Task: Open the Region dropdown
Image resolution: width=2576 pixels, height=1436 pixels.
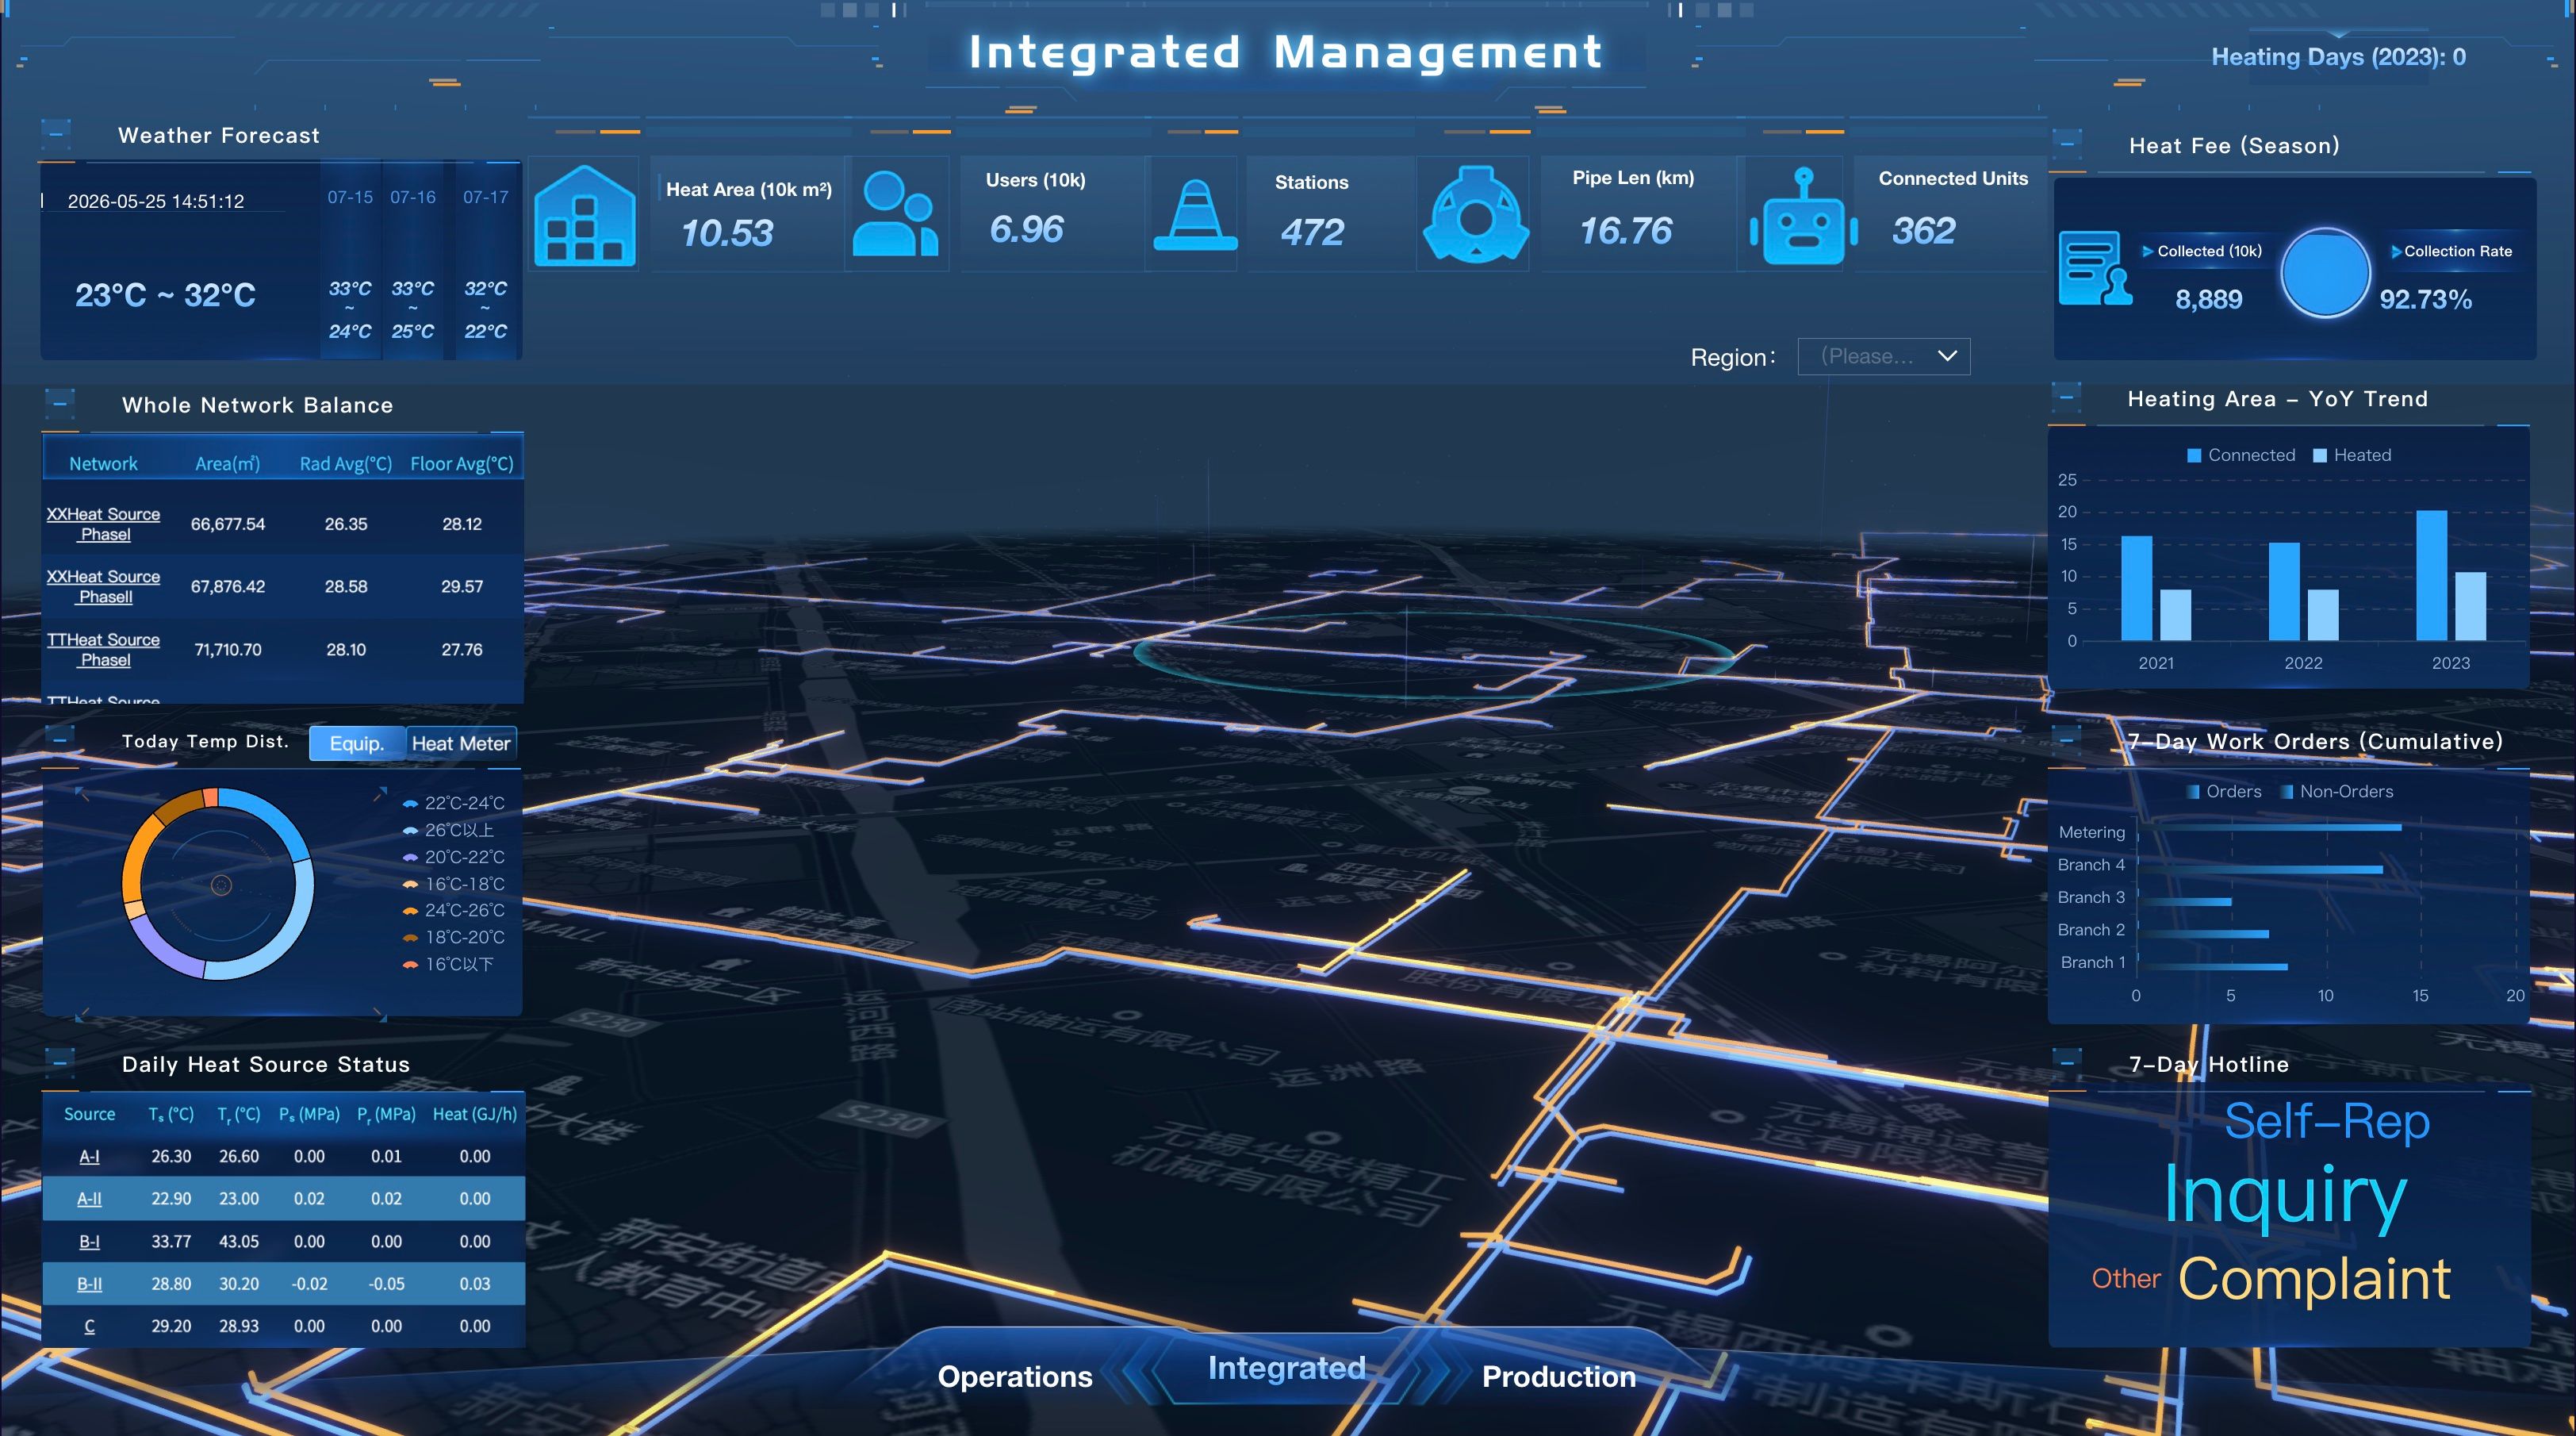Action: click(x=1884, y=356)
